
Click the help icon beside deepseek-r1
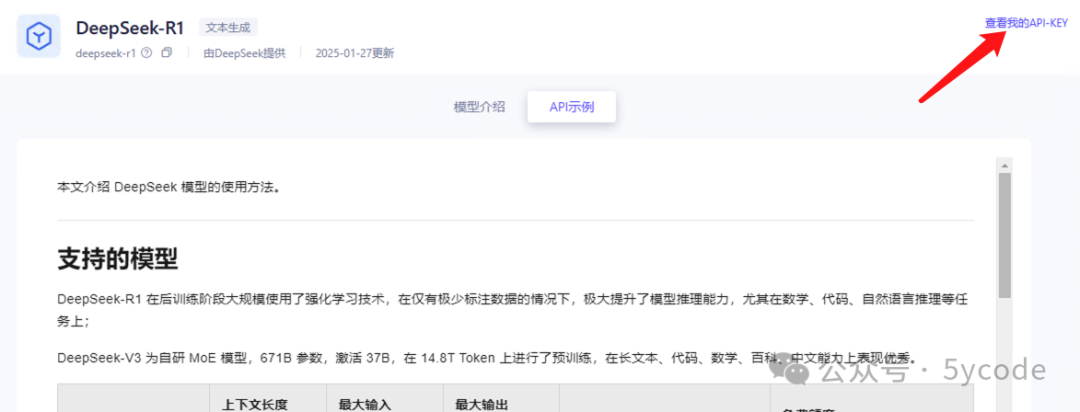(146, 53)
